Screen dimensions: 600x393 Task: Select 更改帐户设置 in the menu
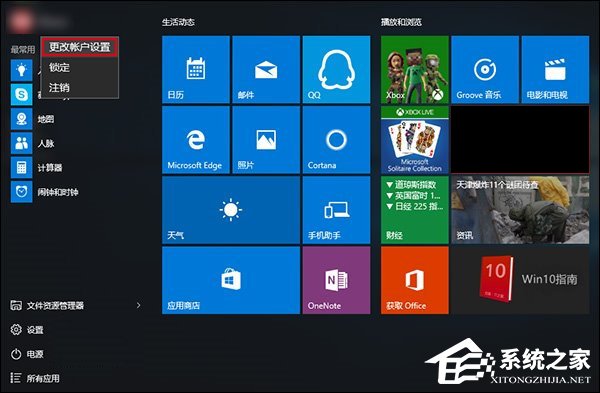point(80,47)
